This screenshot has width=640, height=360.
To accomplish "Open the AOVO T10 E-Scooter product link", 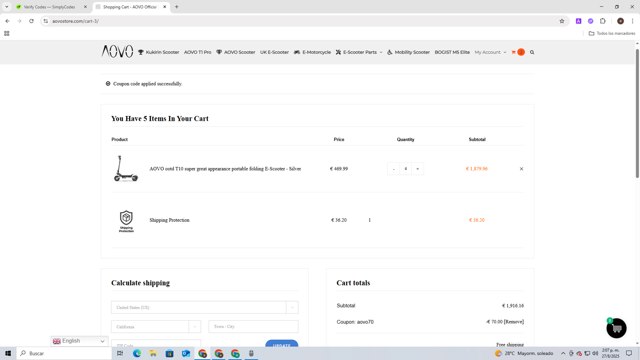I will click(x=225, y=169).
